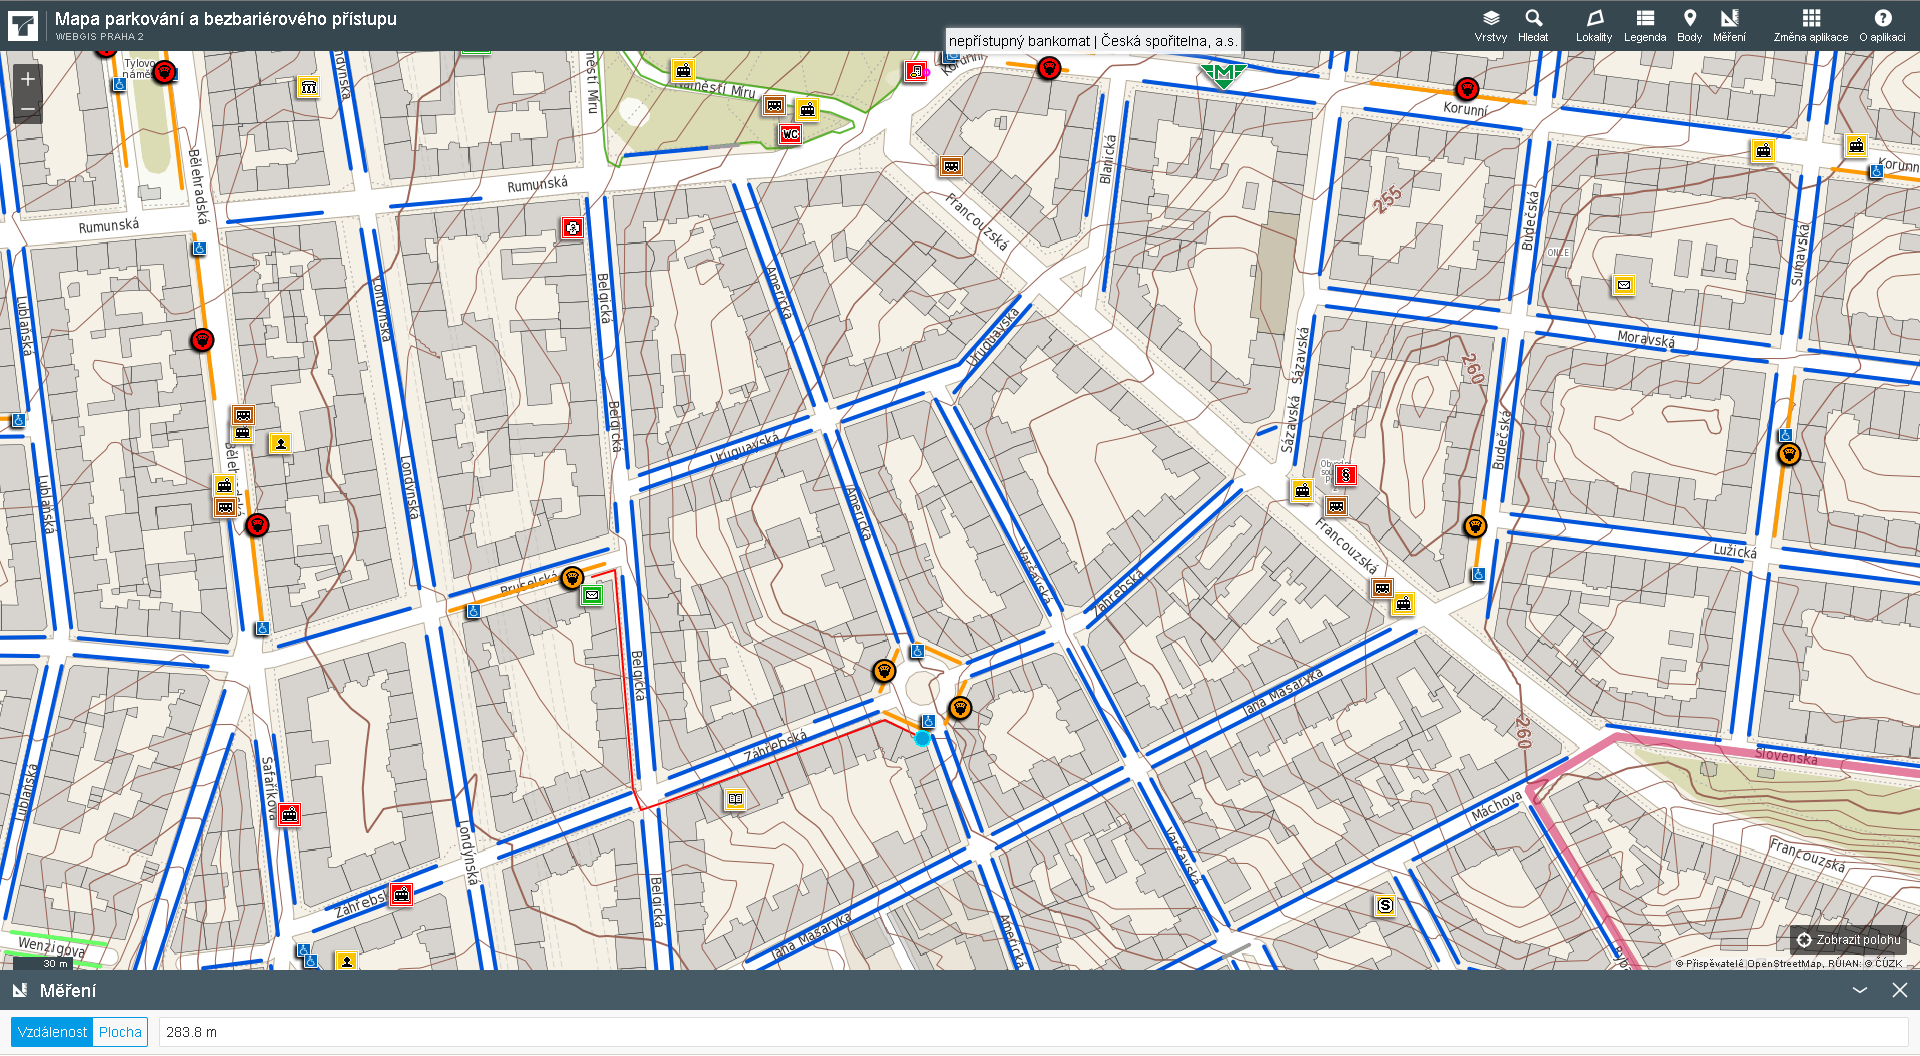Click the red pharmacy icon on Belgická
1920x1056 pixels.
[572, 228]
